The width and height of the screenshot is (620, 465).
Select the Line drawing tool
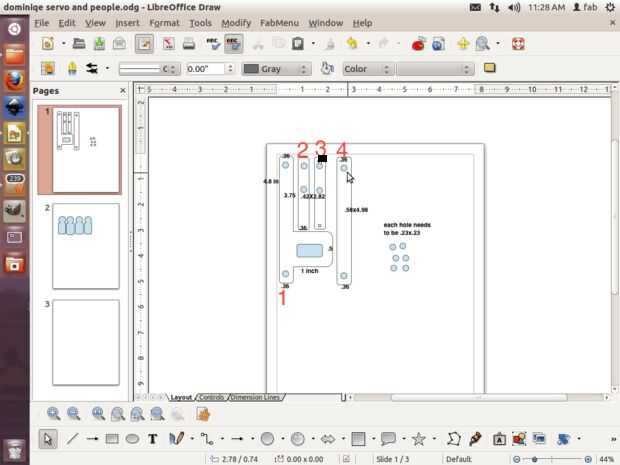pos(72,439)
